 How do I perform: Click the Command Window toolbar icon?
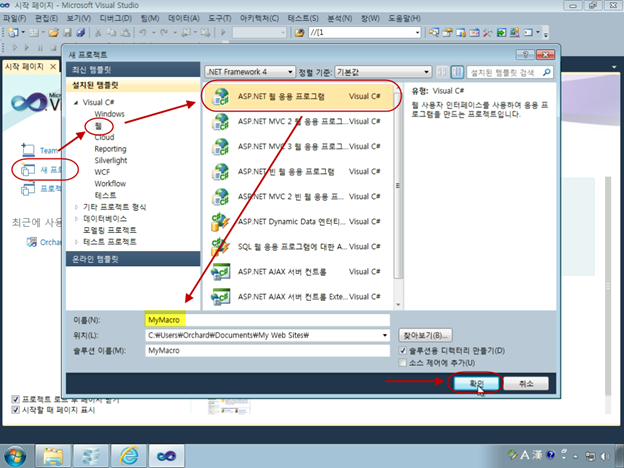[528, 32]
